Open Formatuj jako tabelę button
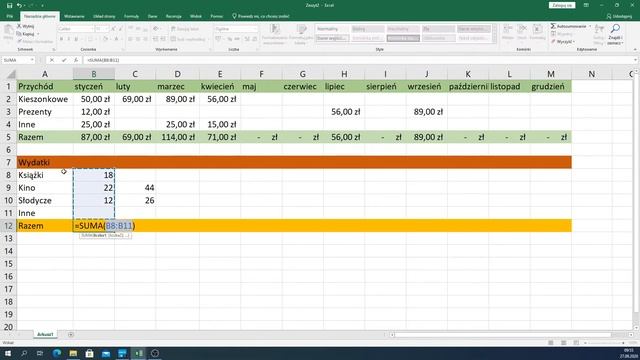This screenshot has height=360, width=640. (x=301, y=34)
